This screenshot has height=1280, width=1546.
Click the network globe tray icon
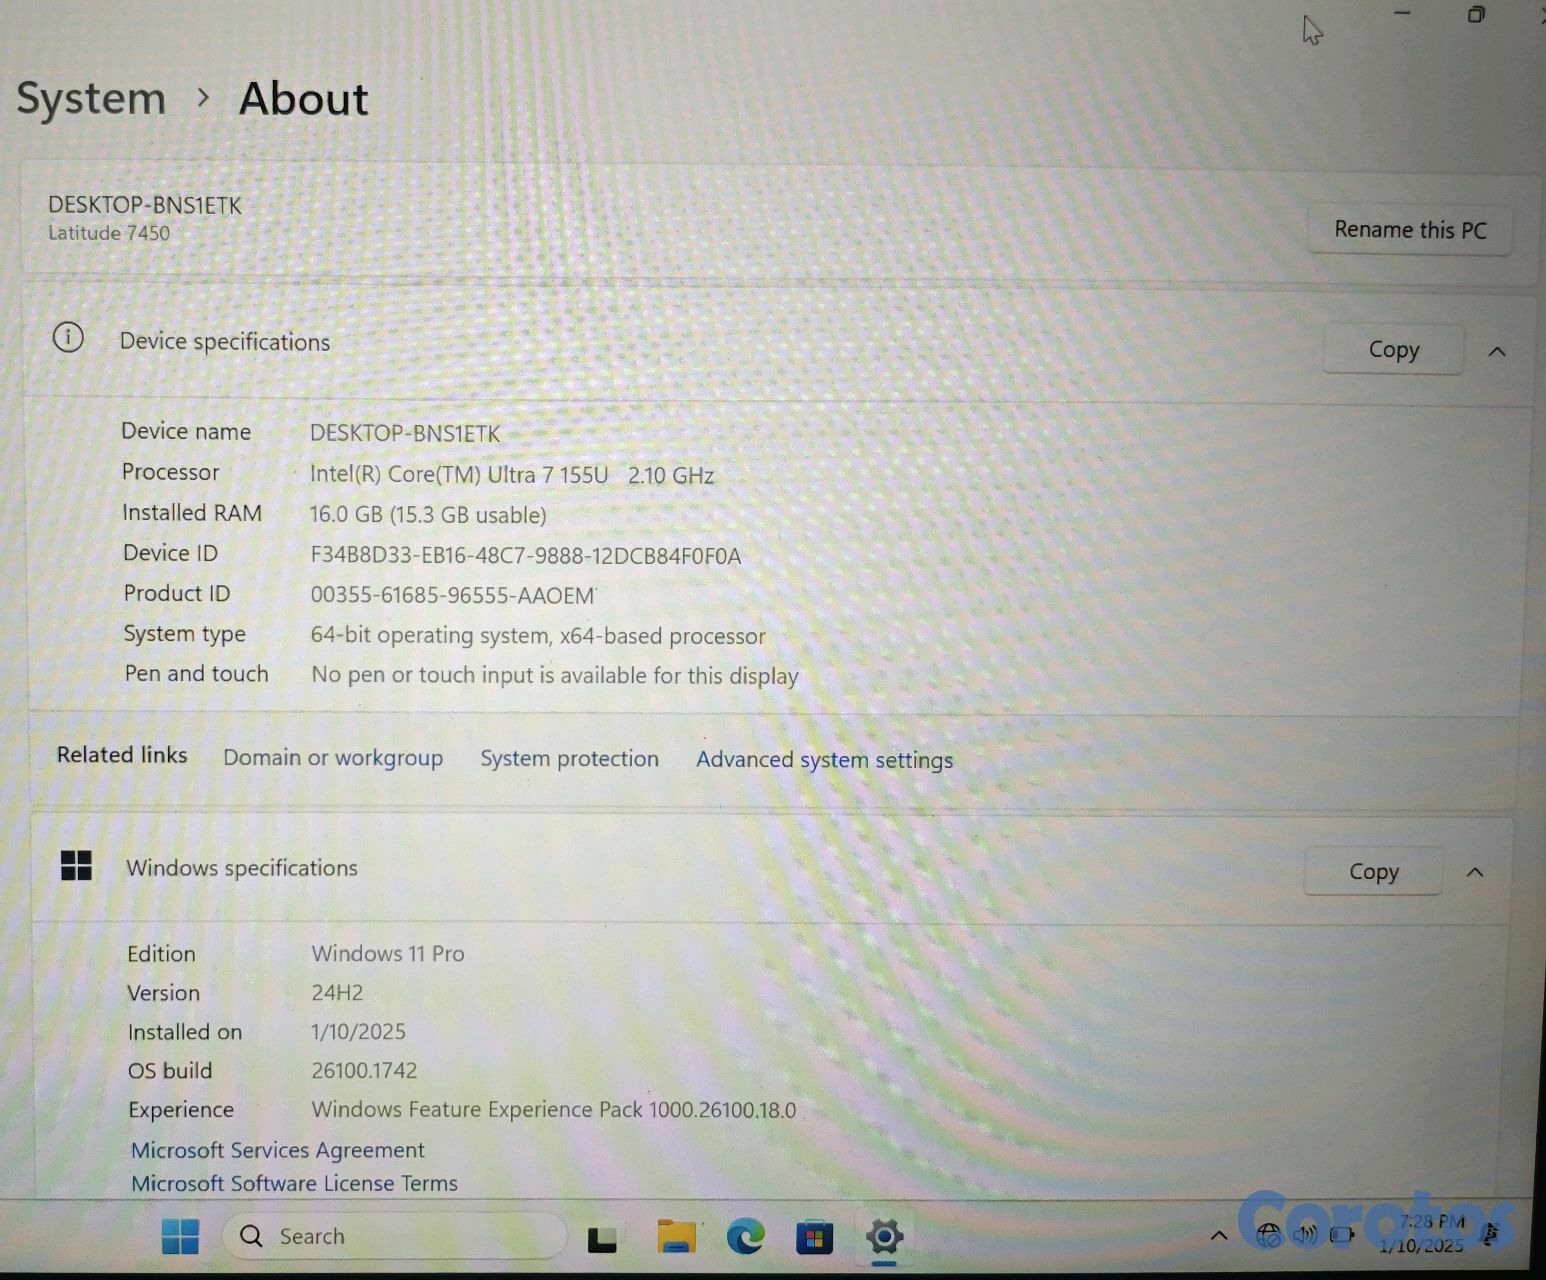[1268, 1236]
